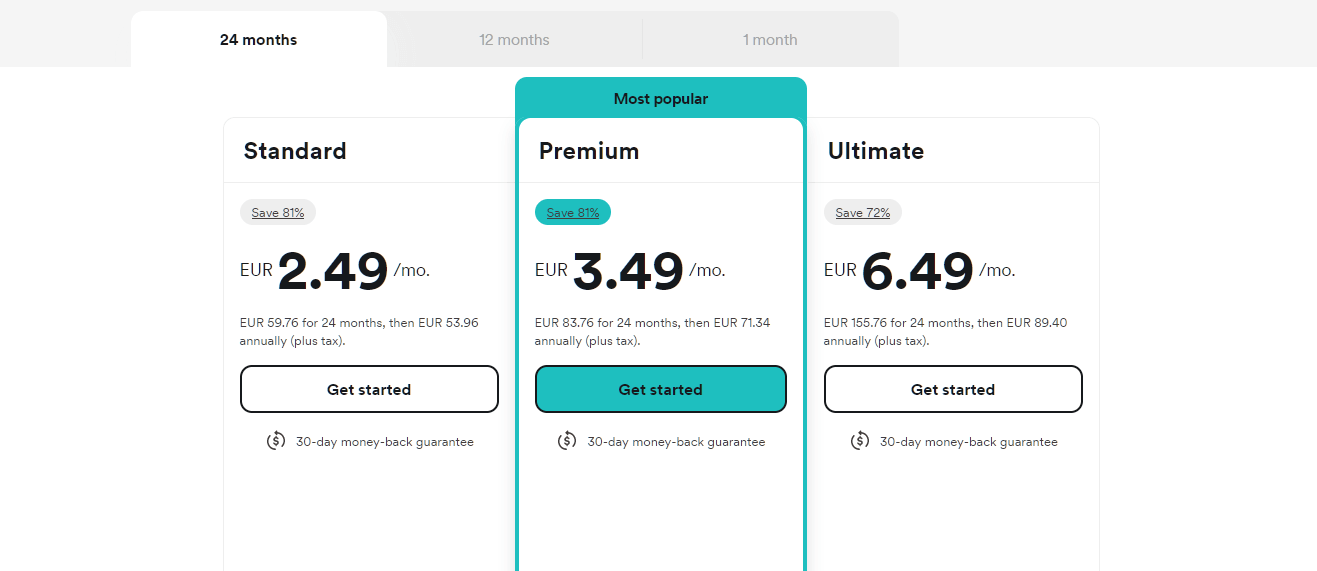Image resolution: width=1317 pixels, height=571 pixels.
Task: Switch to the 24 months tab
Action: (x=258, y=40)
